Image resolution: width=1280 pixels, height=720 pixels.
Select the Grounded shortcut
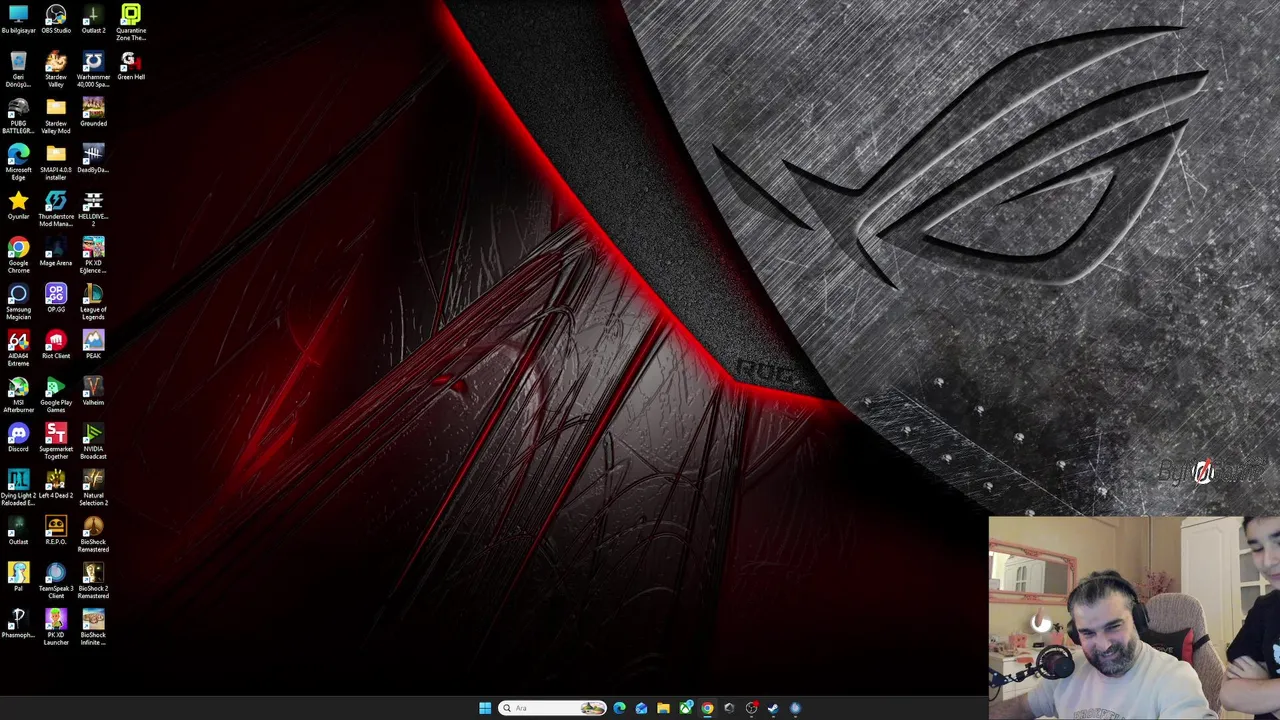[x=93, y=112]
